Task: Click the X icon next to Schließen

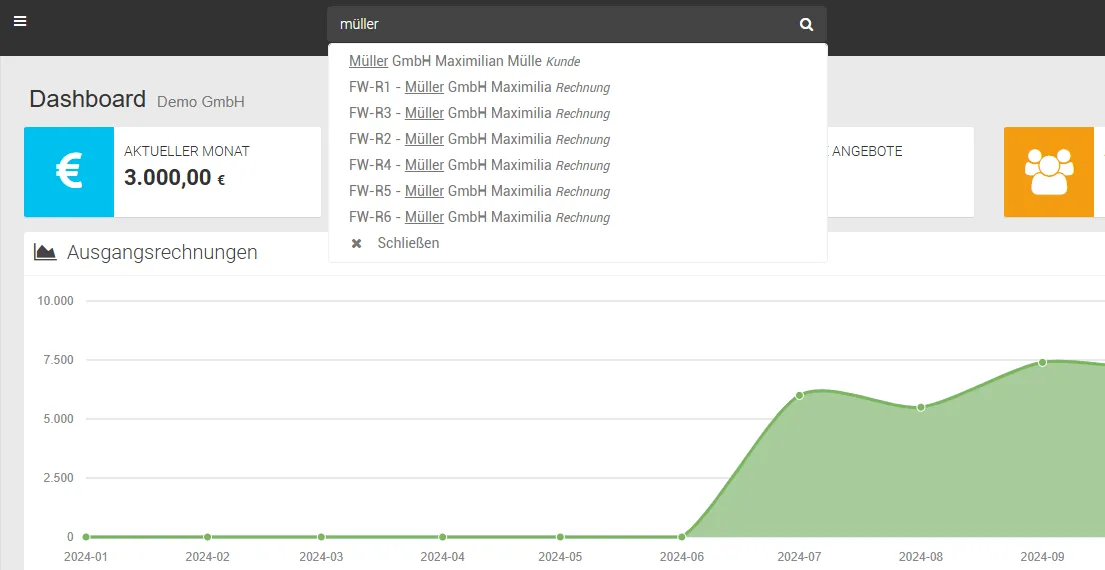Action: coord(357,243)
